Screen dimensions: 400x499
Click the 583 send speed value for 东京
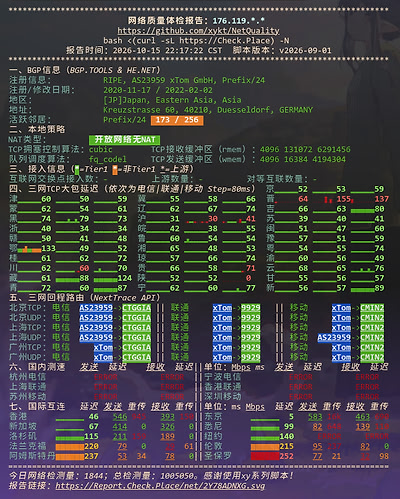[315, 417]
